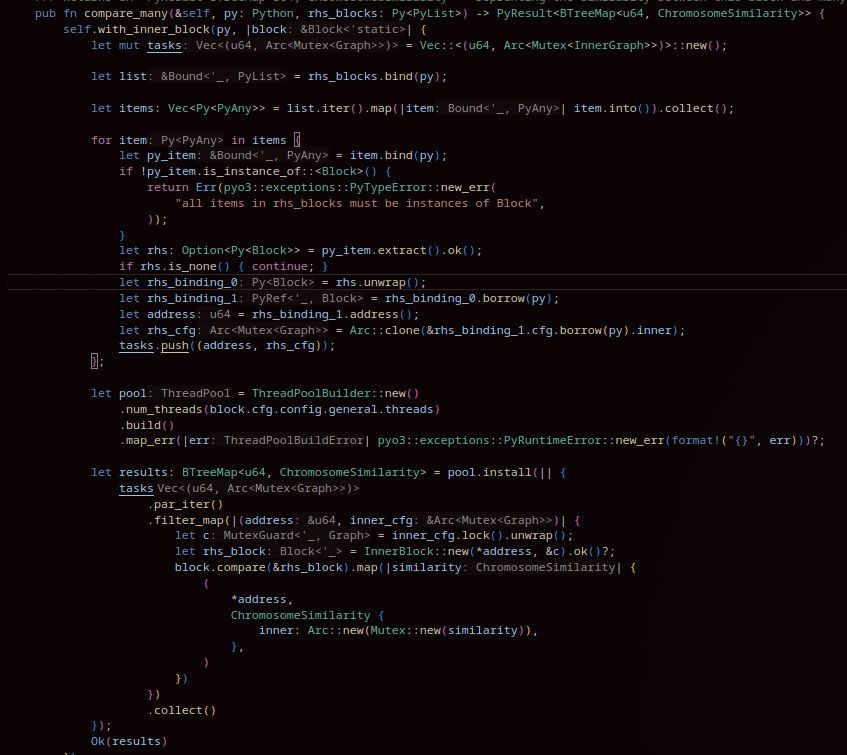Image resolution: width=847 pixels, height=755 pixels.
Task: Click item.into() in the map closure
Action: pos(611,108)
